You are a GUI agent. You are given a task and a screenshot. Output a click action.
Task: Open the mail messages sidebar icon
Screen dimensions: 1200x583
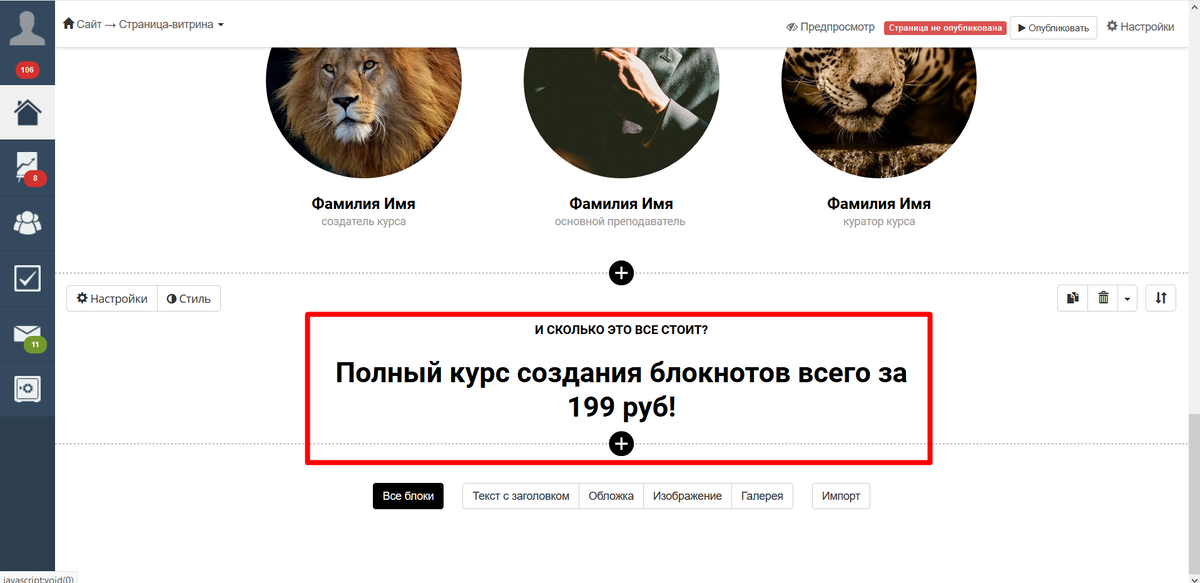pos(27,333)
